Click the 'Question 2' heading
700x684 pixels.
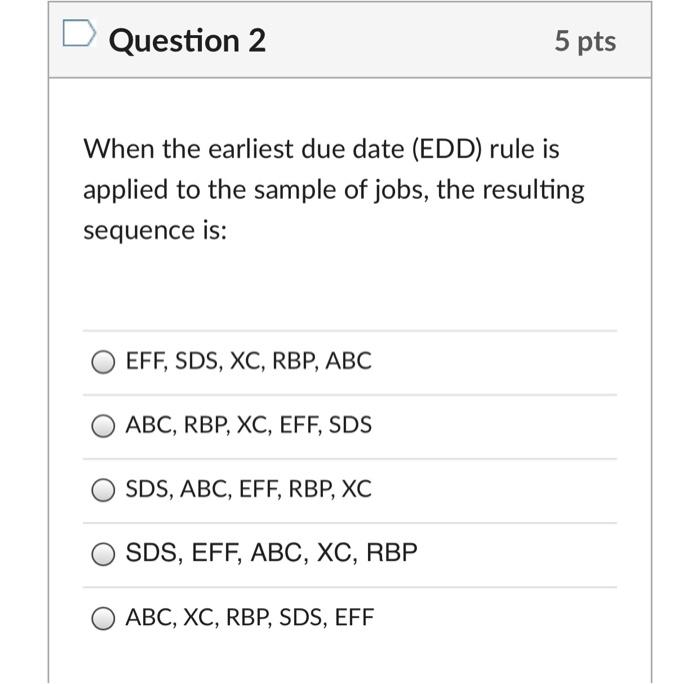coord(188,41)
